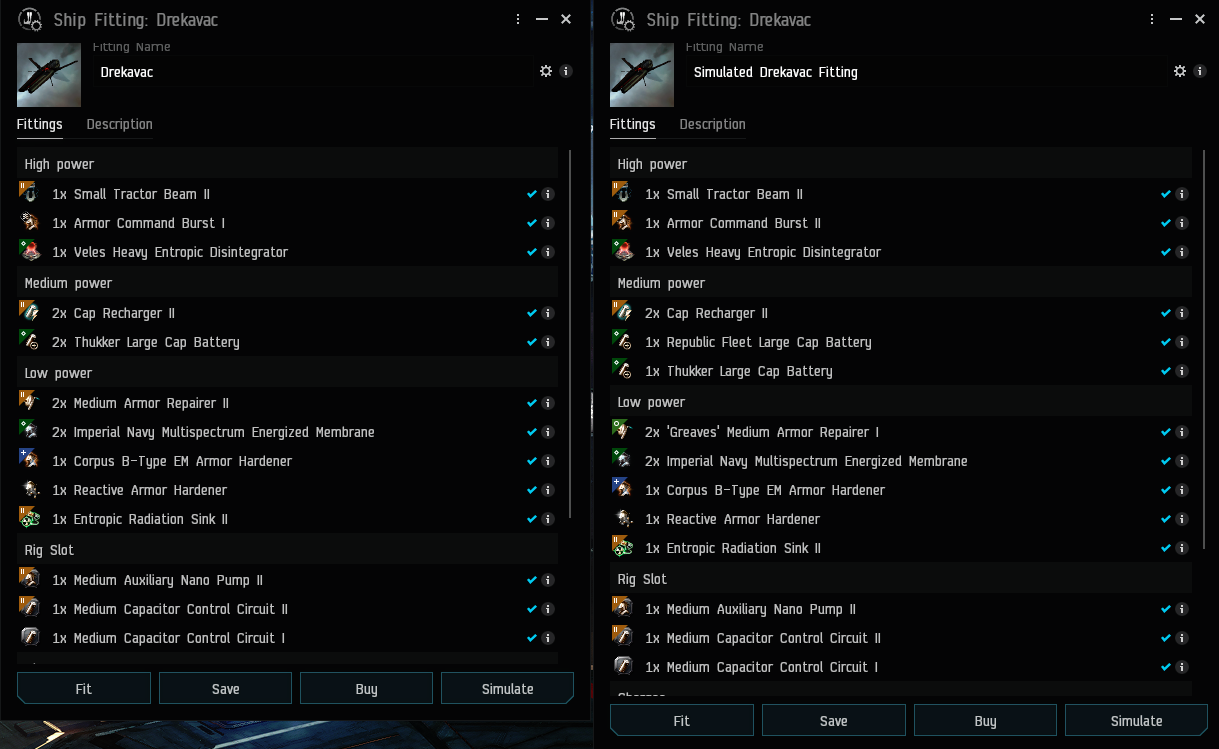Click the Drekavac ship thumbnail in left window
This screenshot has width=1219, height=749.
[49, 75]
